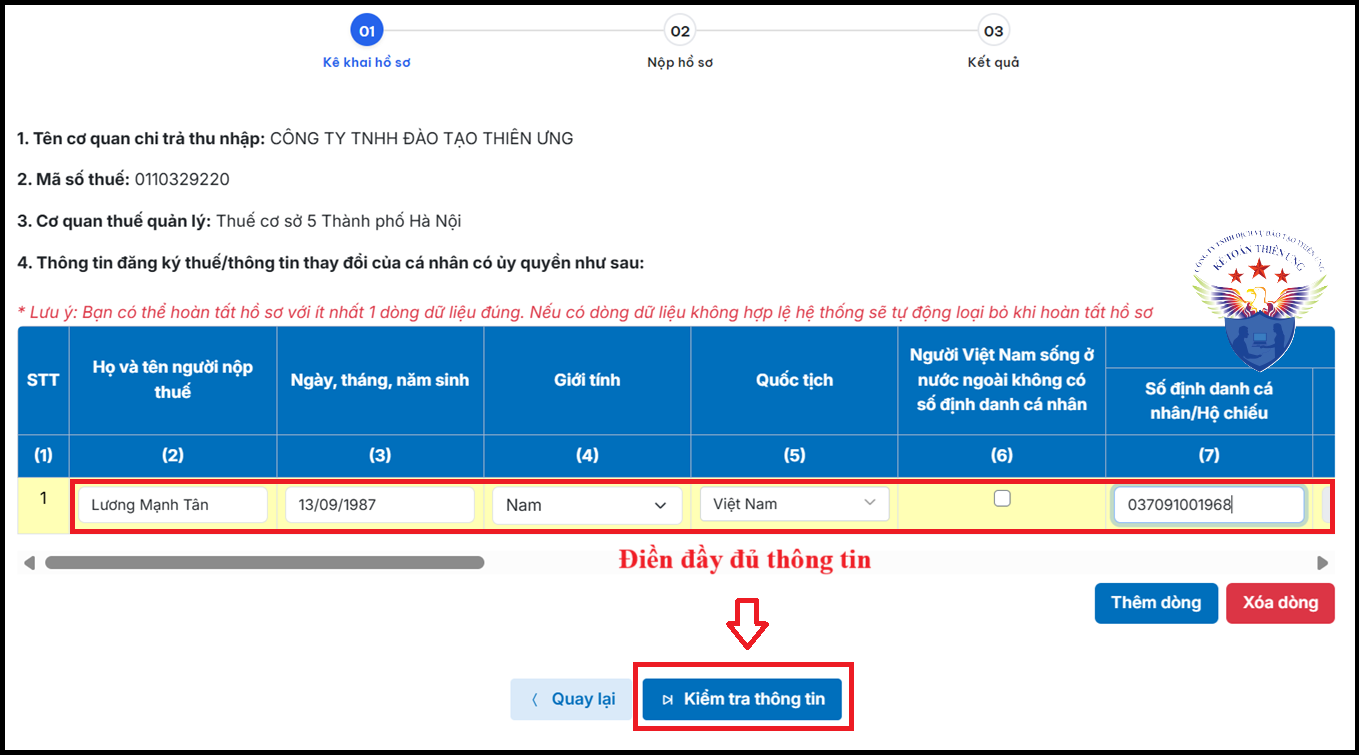Click the left scroll arrow of the table
The width and height of the screenshot is (1359, 755).
click(x=30, y=564)
